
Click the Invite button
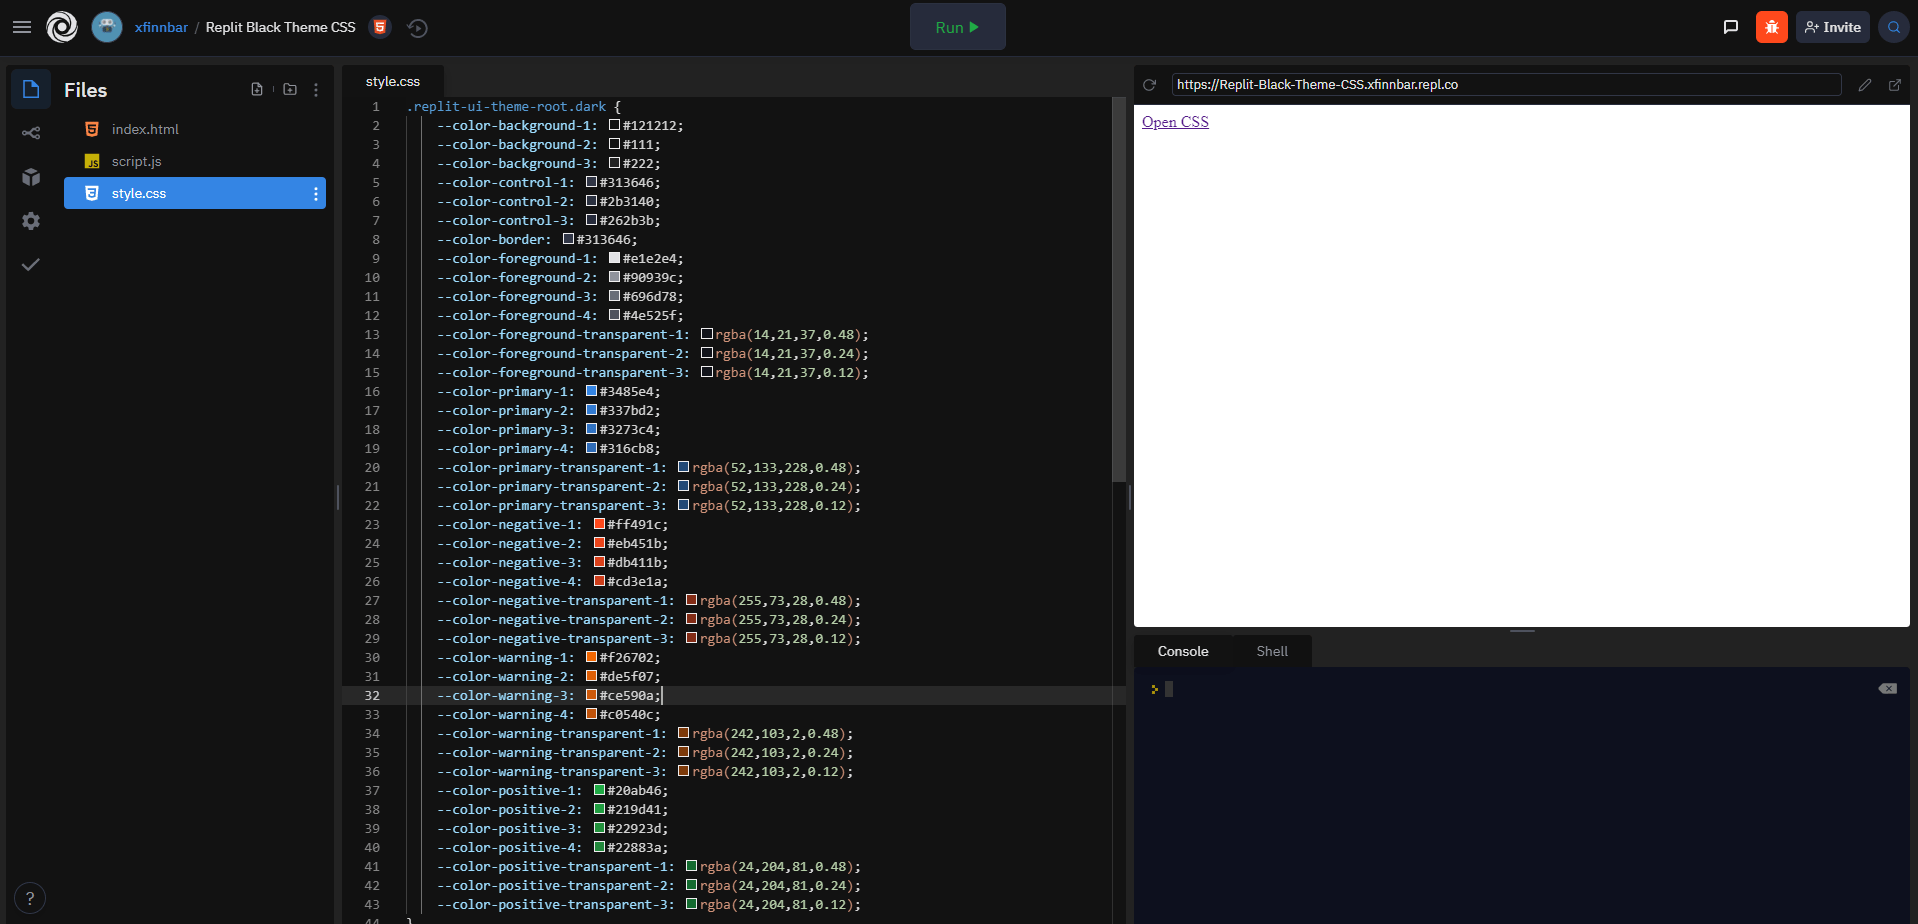1833,27
